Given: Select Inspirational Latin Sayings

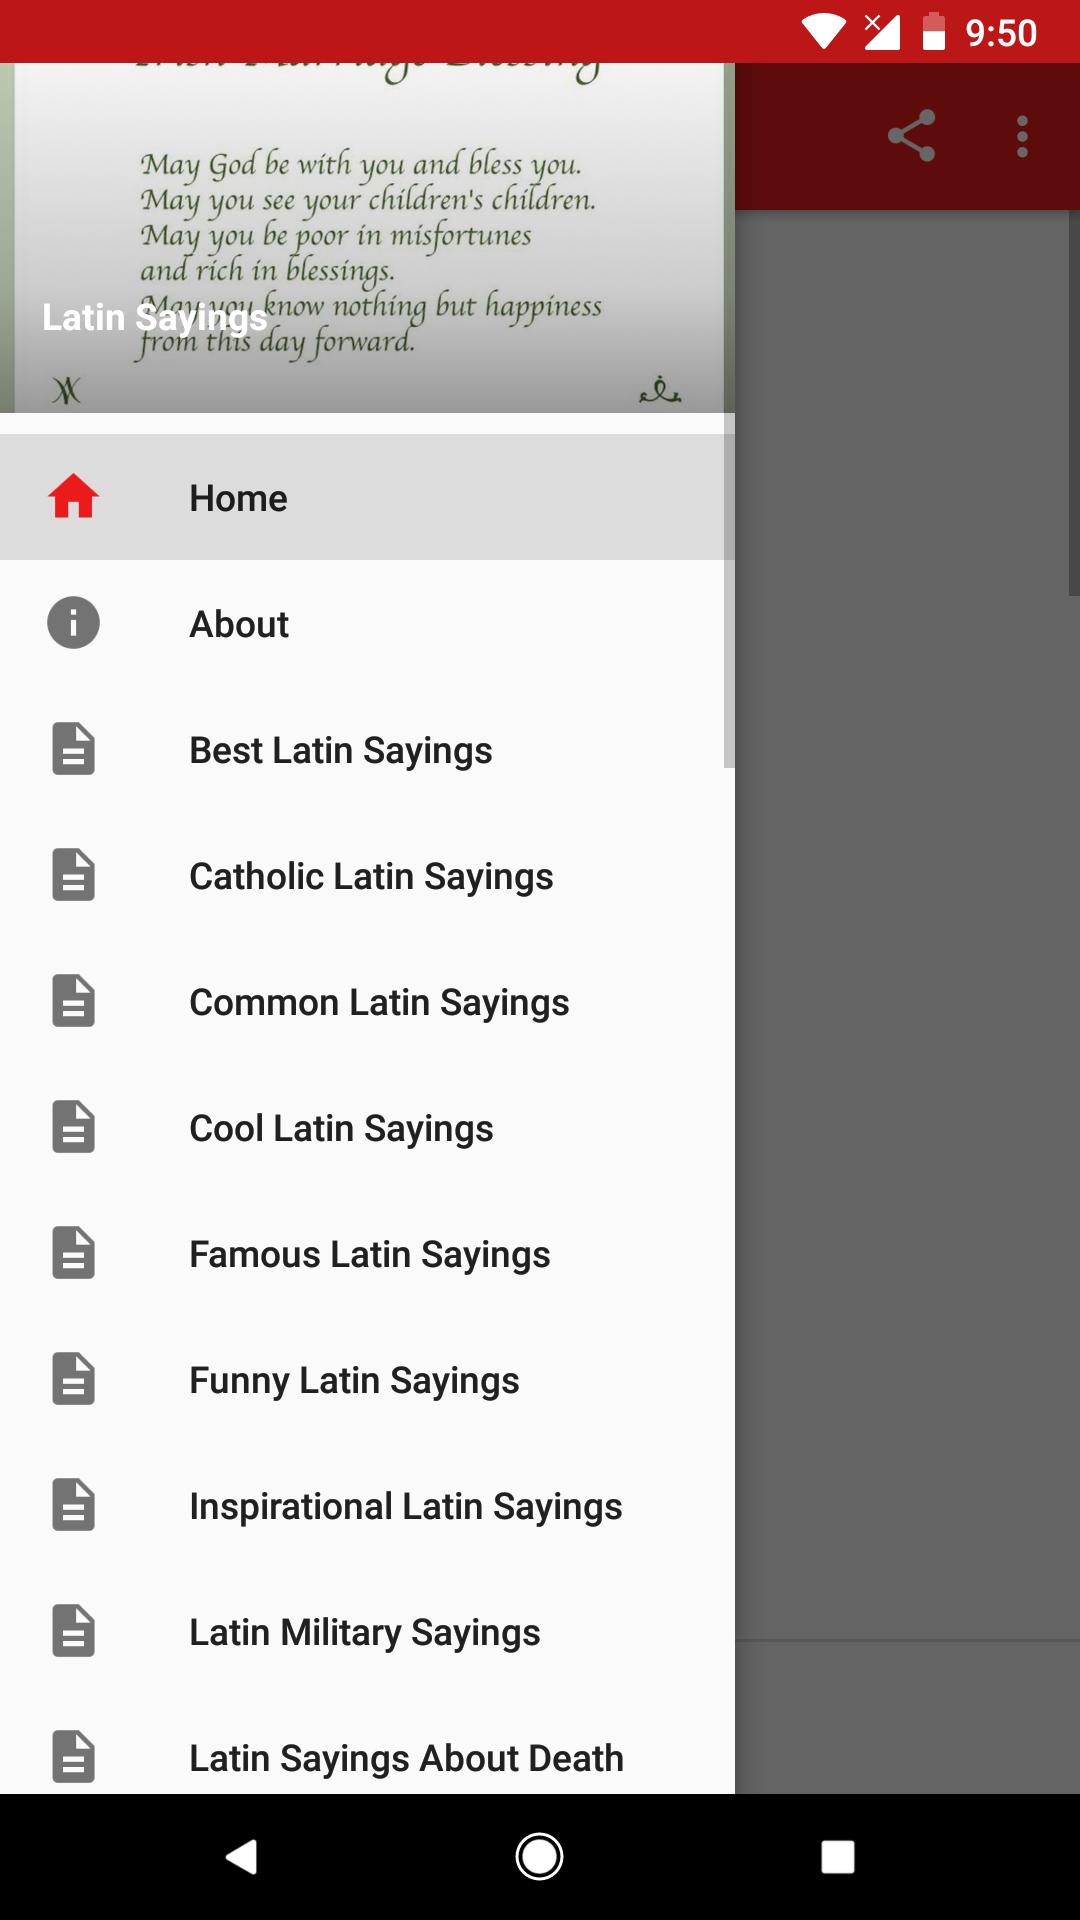Looking at the screenshot, I should coord(367,1505).
